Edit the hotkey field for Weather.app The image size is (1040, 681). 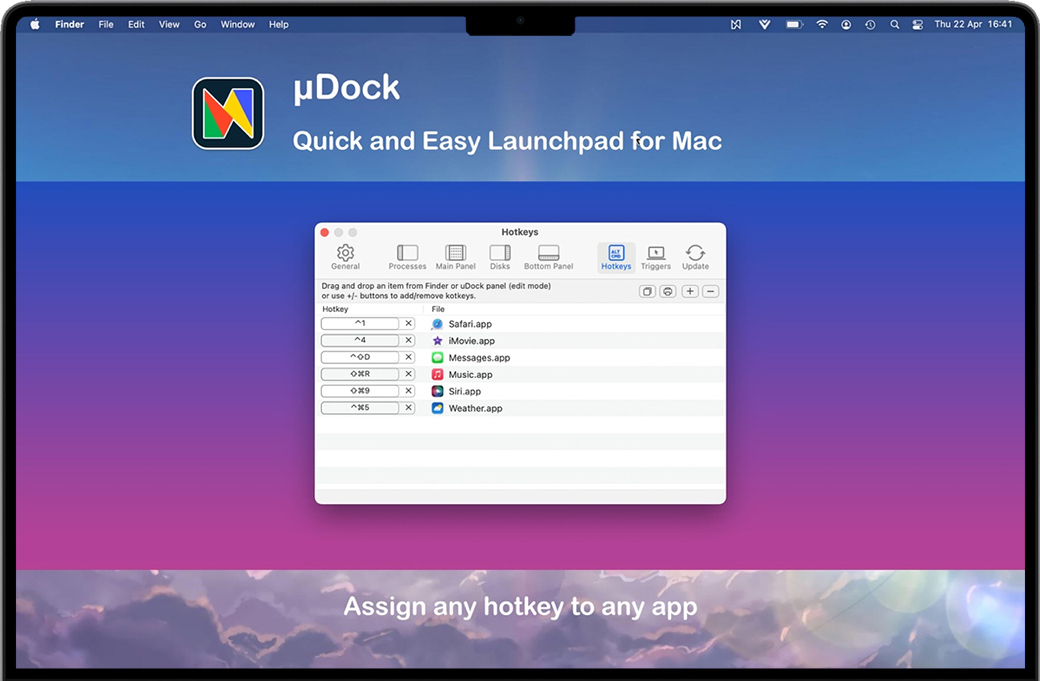pyautogui.click(x=360, y=408)
